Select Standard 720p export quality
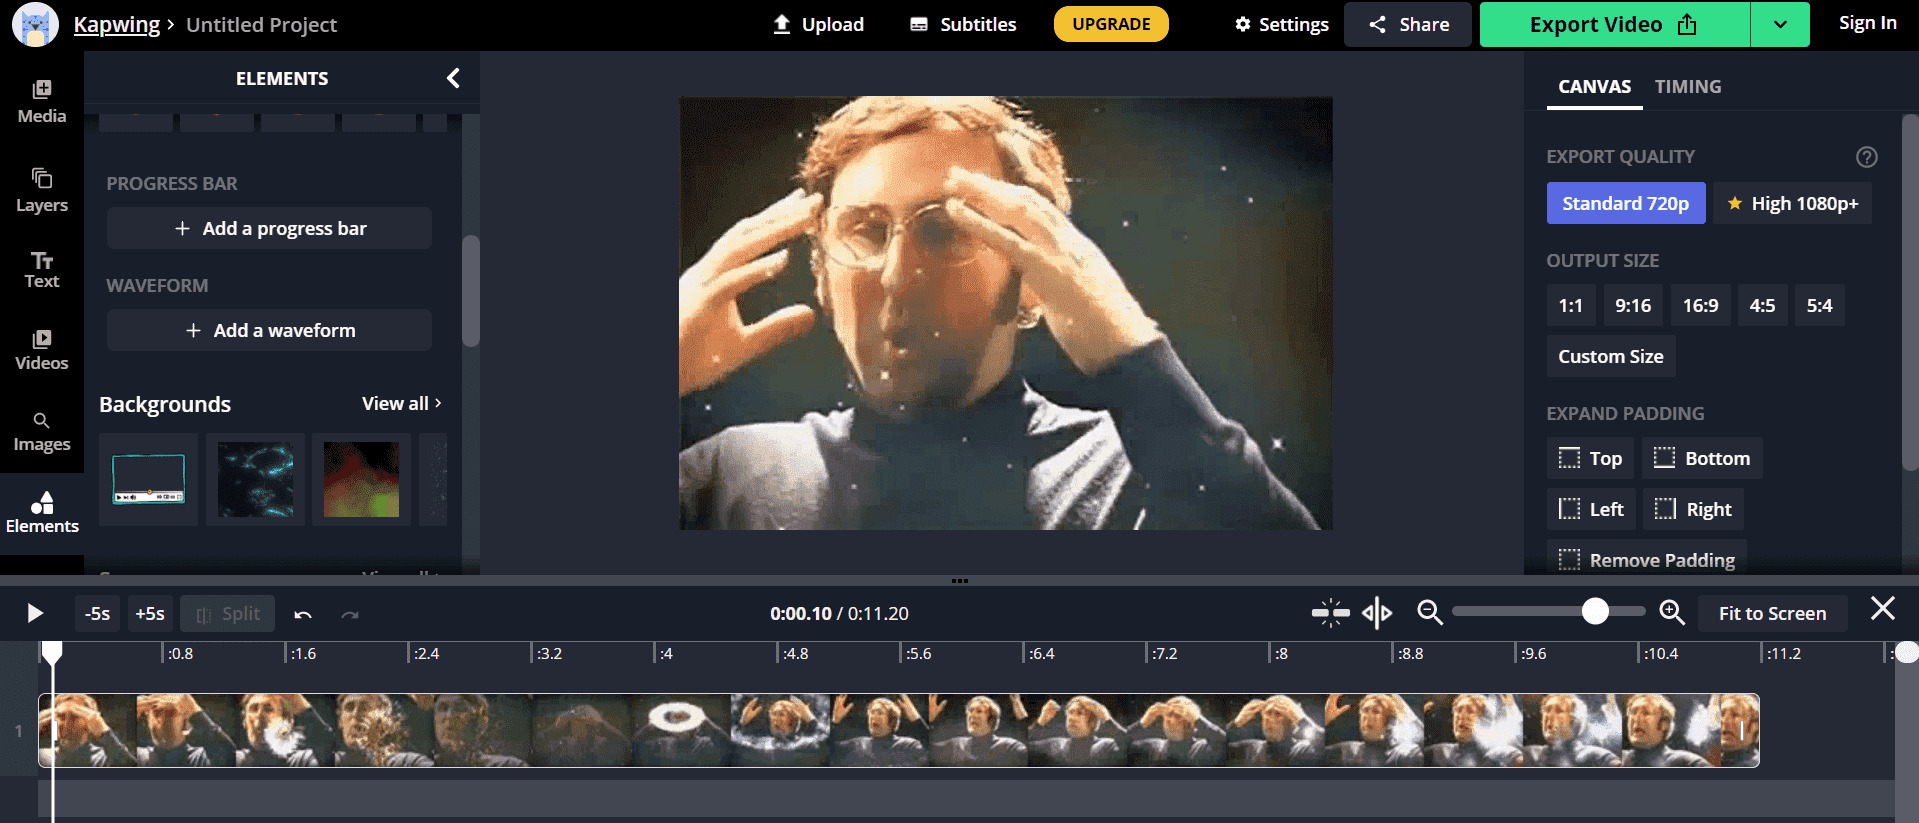 click(x=1626, y=203)
